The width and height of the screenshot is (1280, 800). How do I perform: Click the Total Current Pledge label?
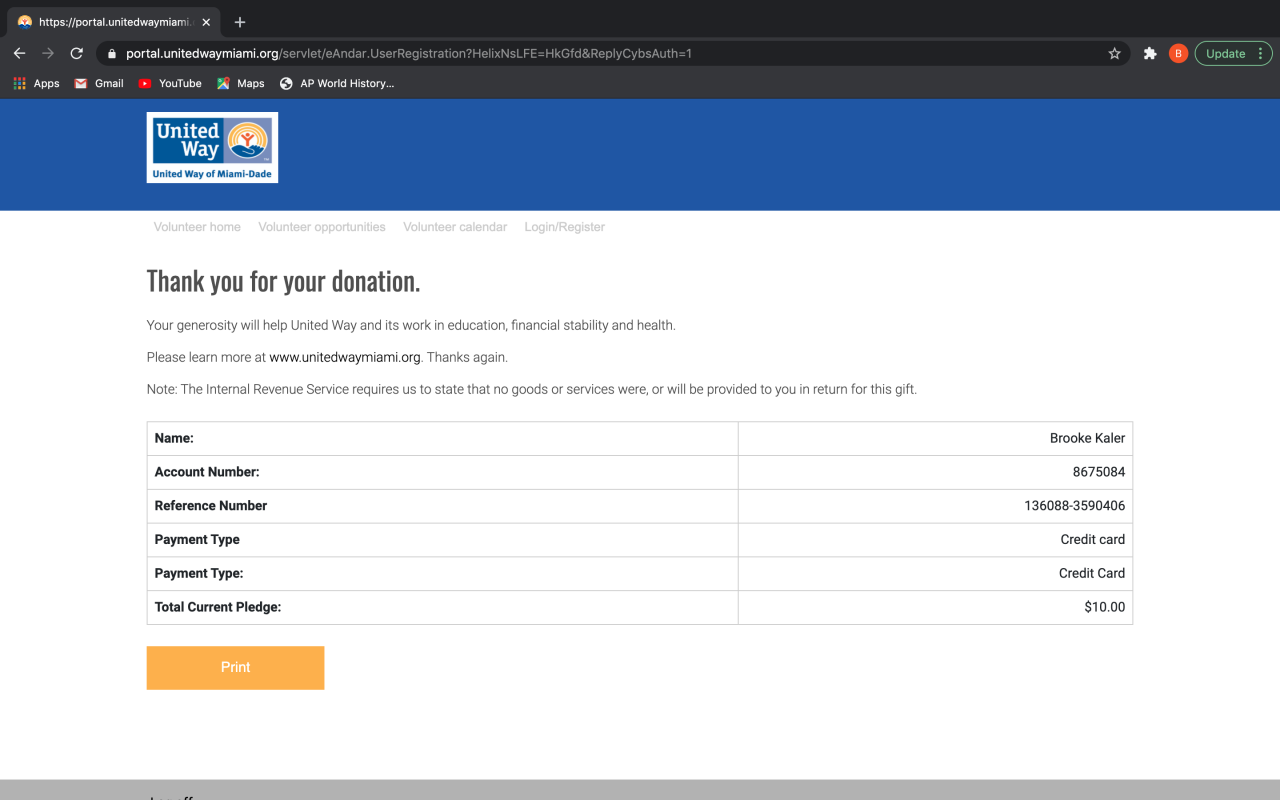tap(218, 607)
